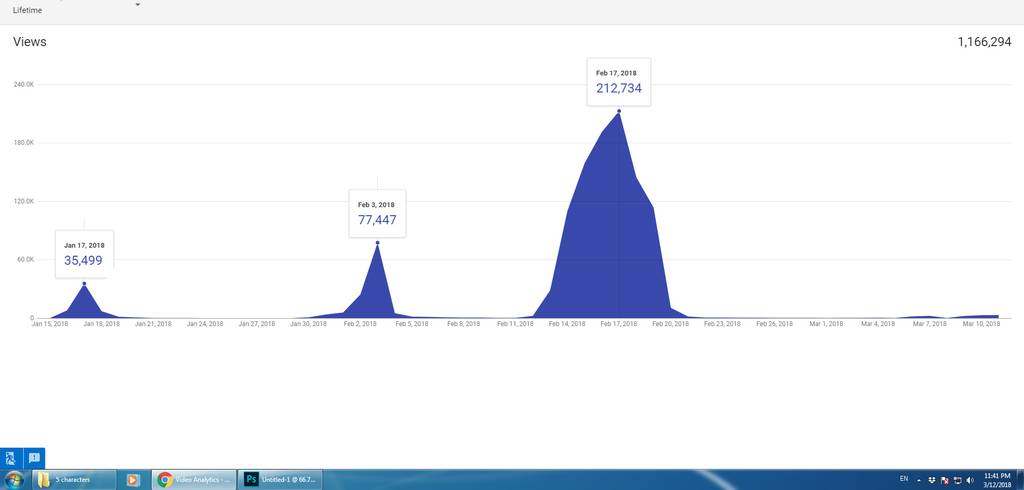The image size is (1024, 490).
Task: Click the 77,447 views tooltip value
Action: 377,220
